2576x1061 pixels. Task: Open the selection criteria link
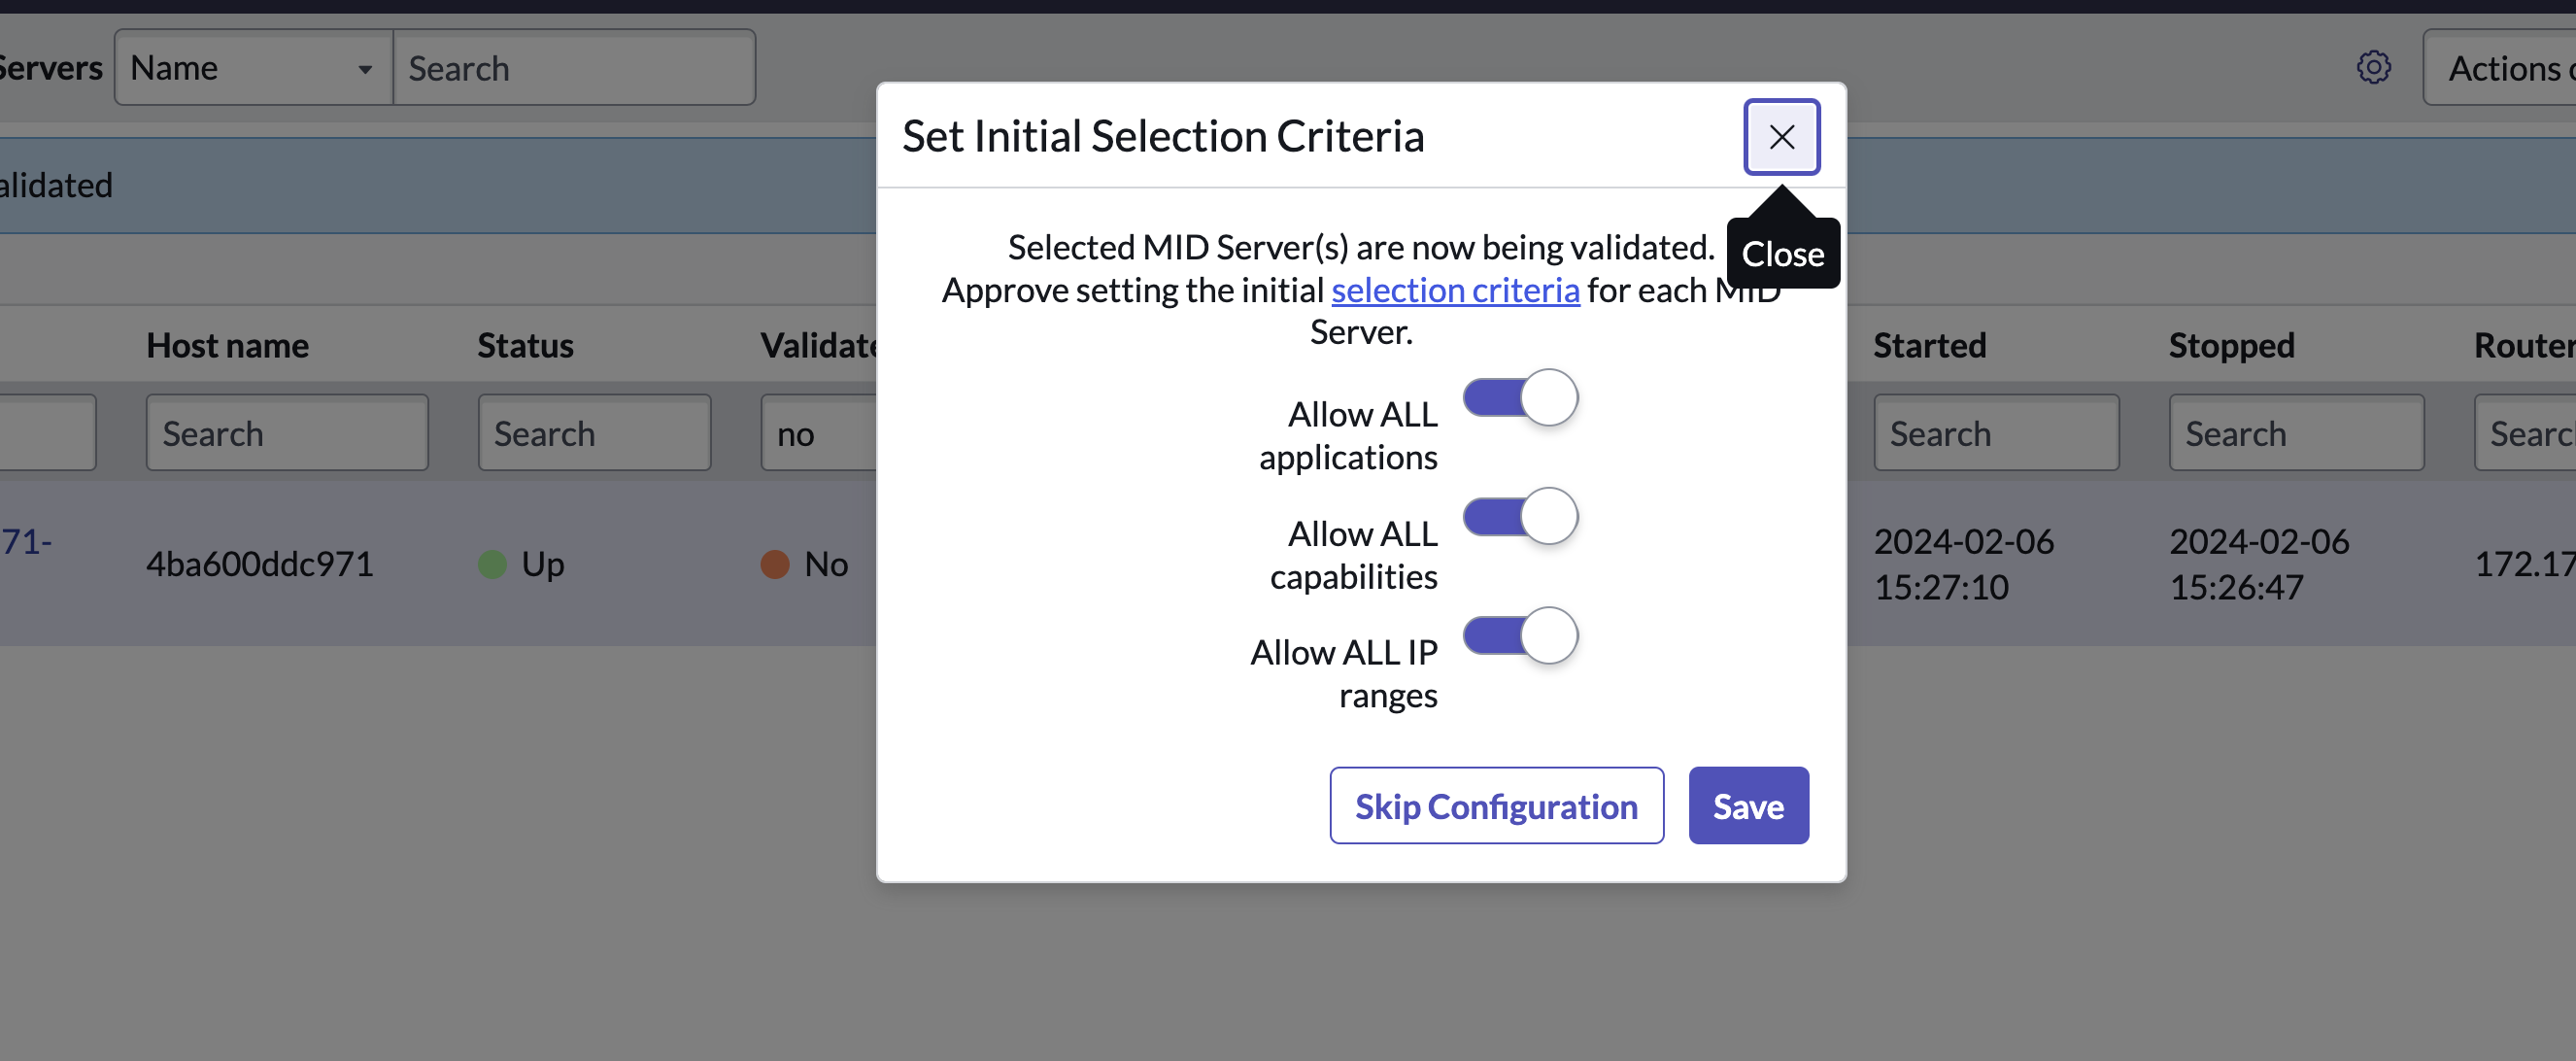click(1454, 290)
